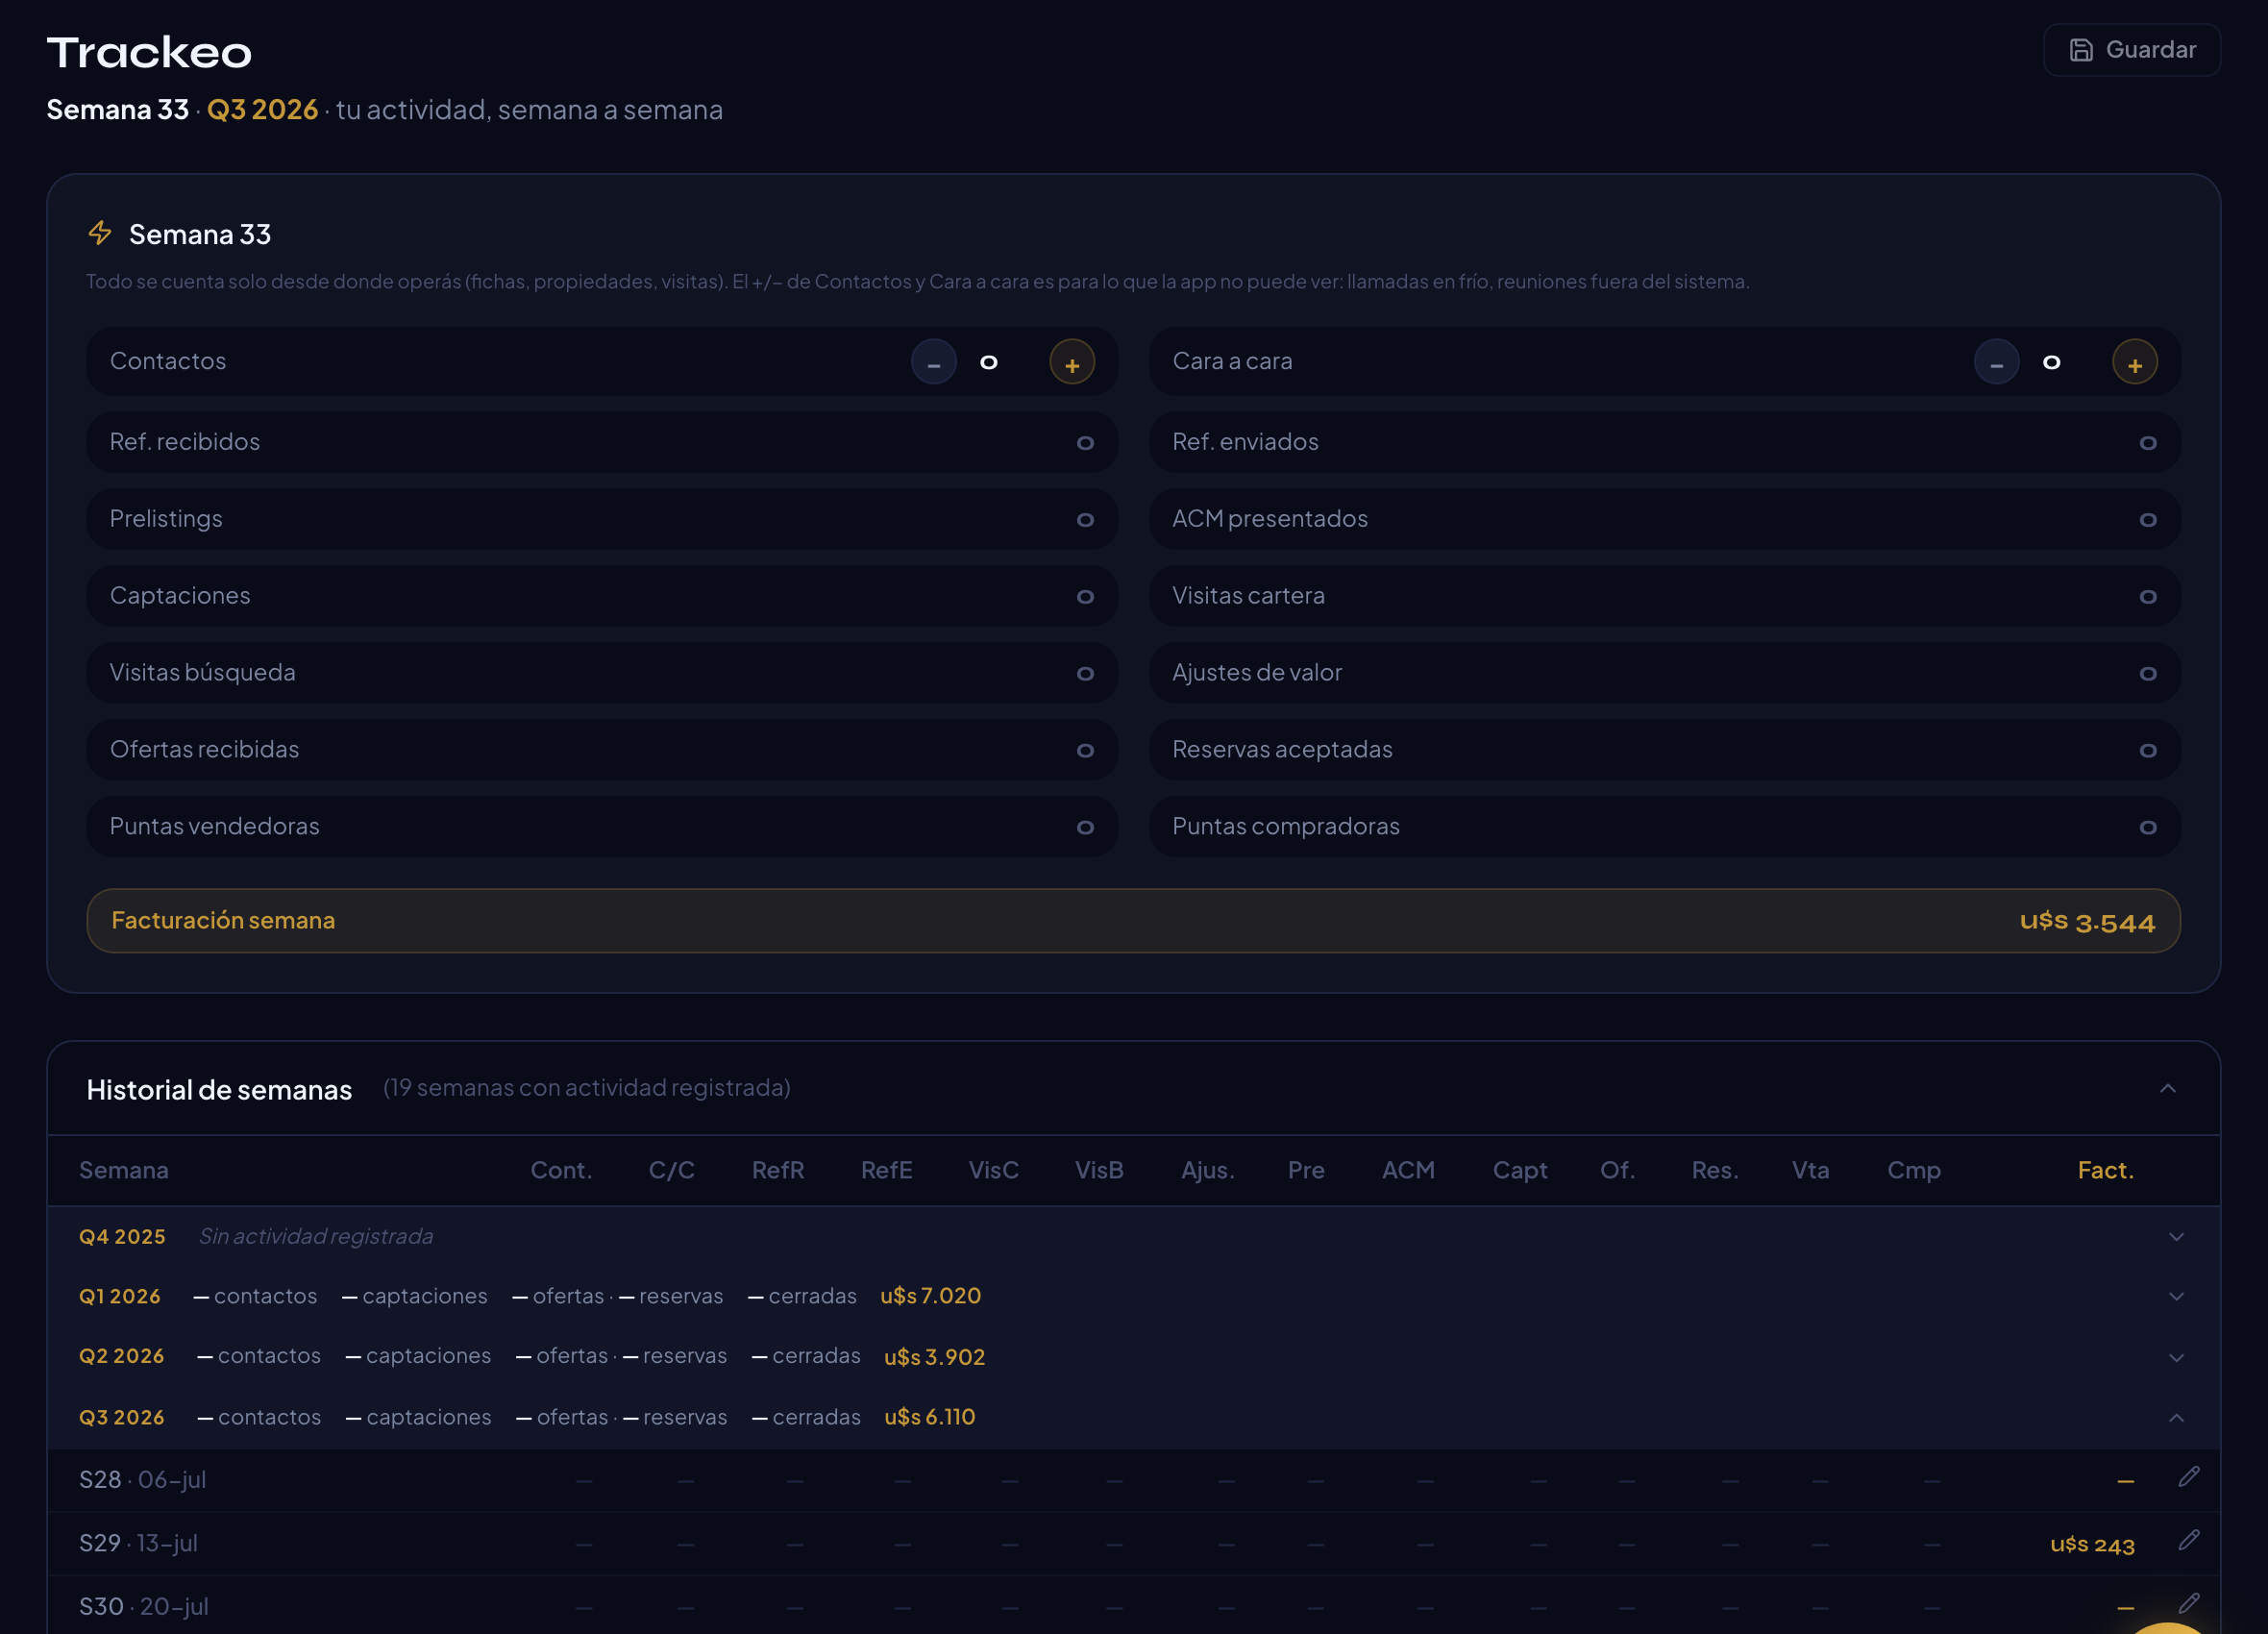Select the Visitas cartera row
The width and height of the screenshot is (2268, 1634).
pos(1664,596)
